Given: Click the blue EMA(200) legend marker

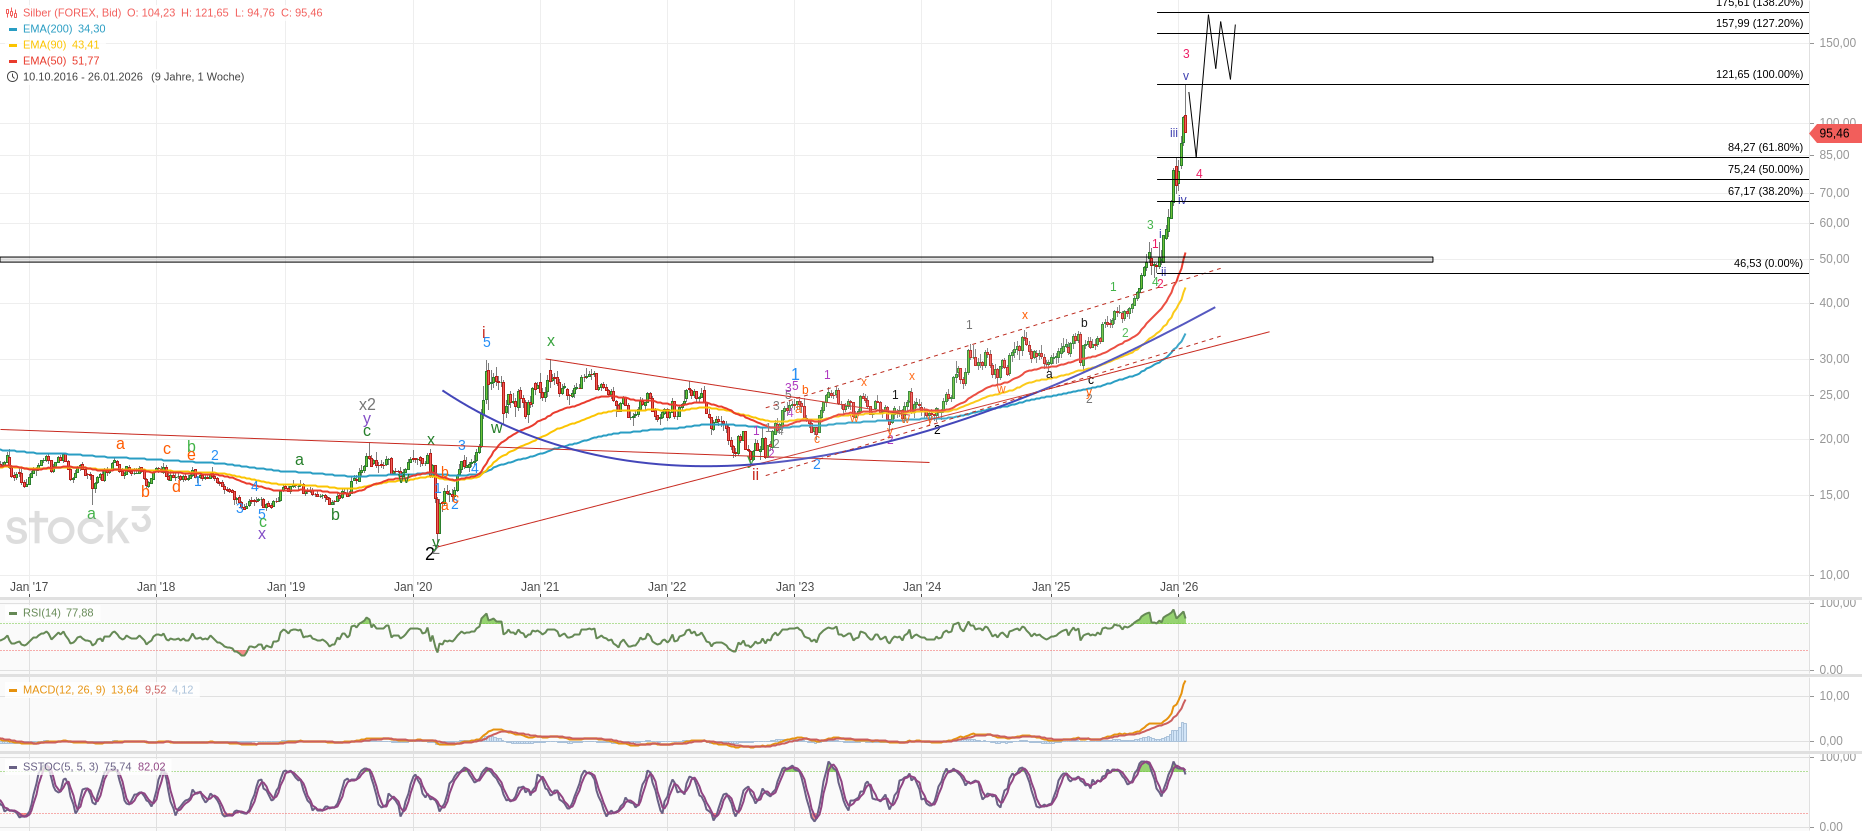Looking at the screenshot, I should (12, 29).
